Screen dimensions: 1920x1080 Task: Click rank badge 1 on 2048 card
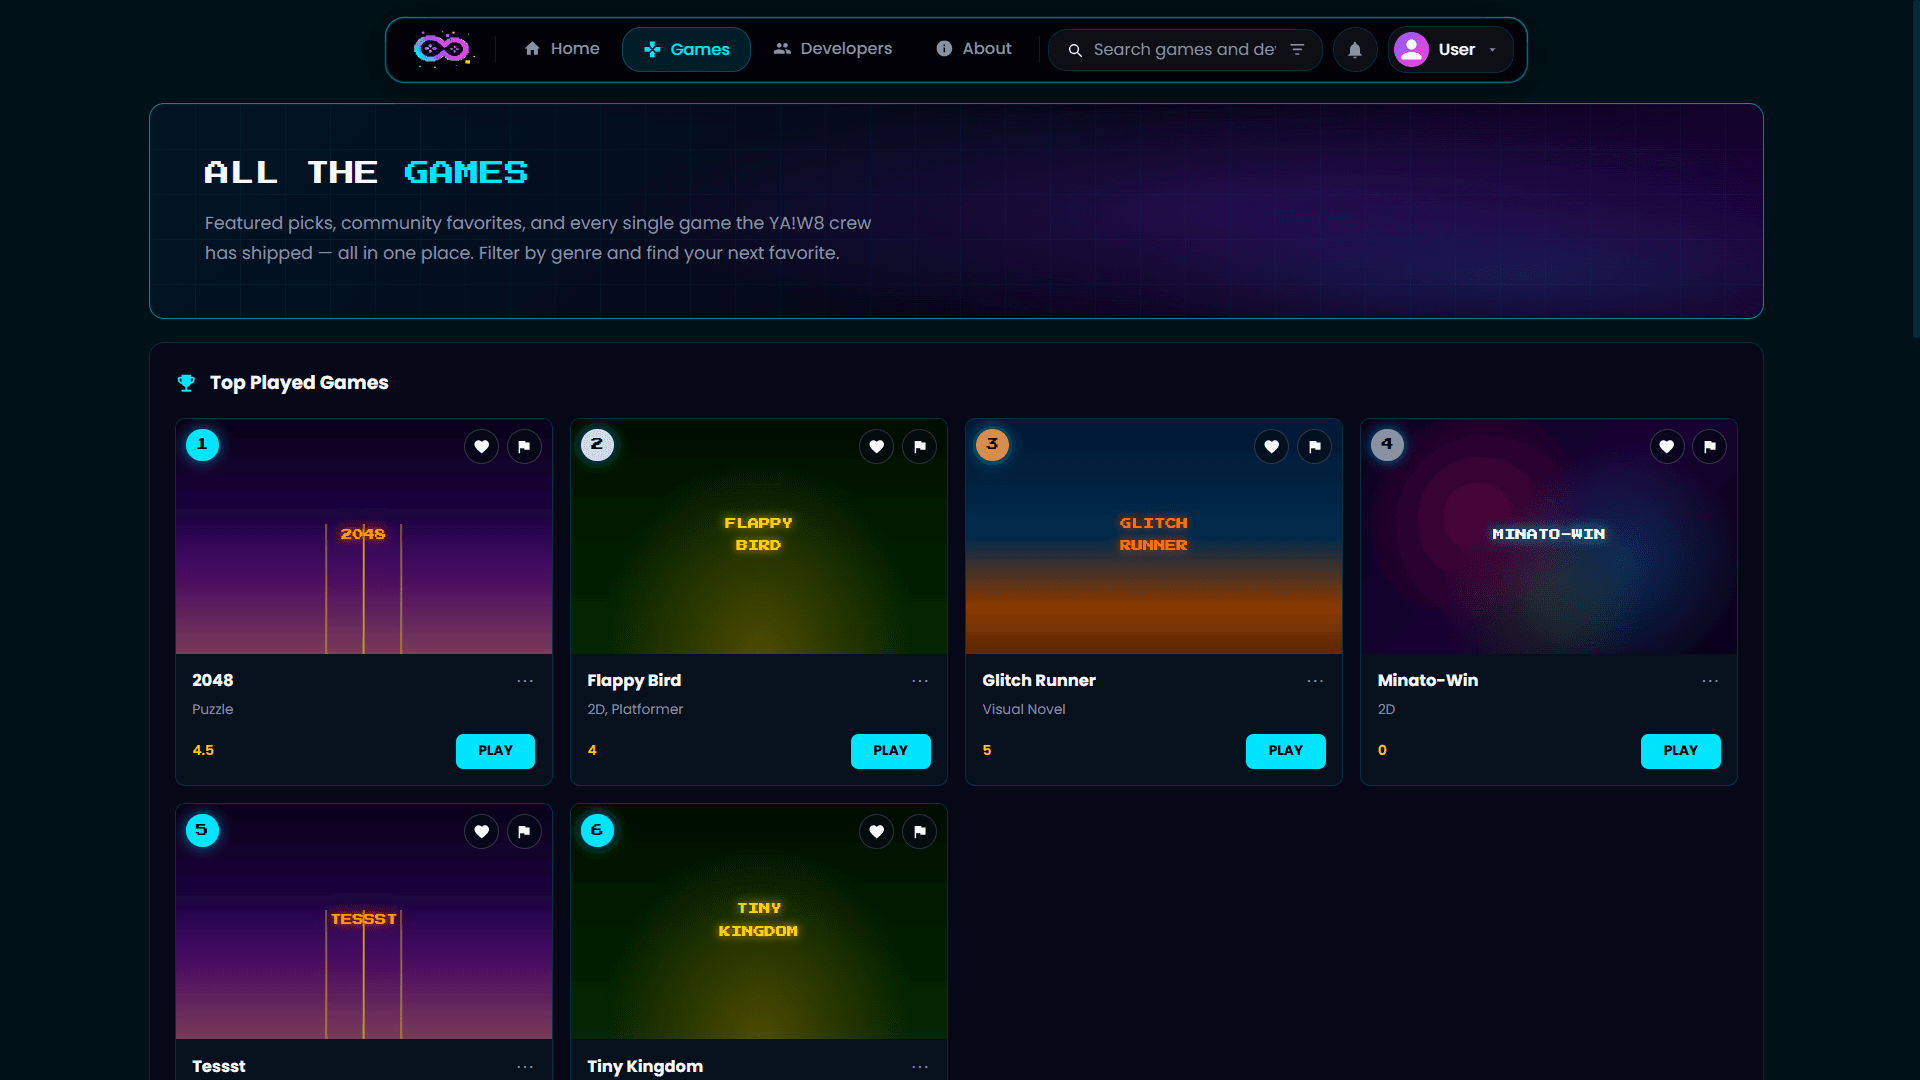tap(202, 444)
